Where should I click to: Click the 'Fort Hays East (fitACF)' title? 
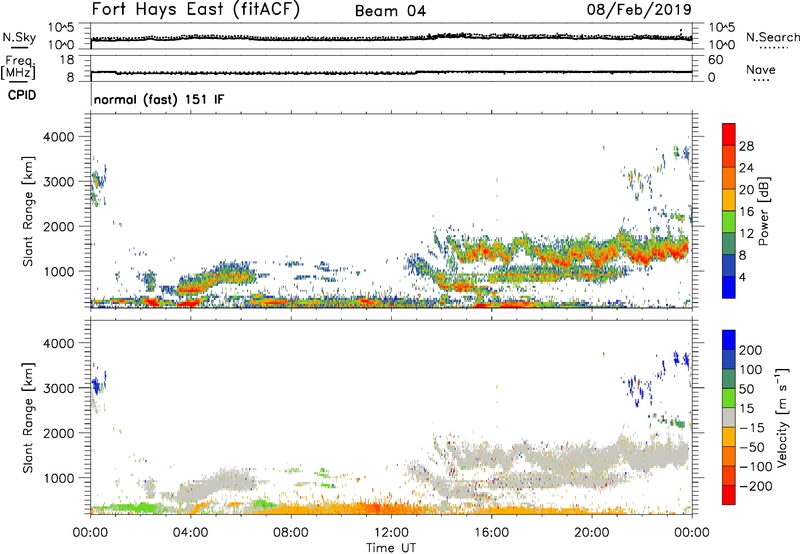195,9
